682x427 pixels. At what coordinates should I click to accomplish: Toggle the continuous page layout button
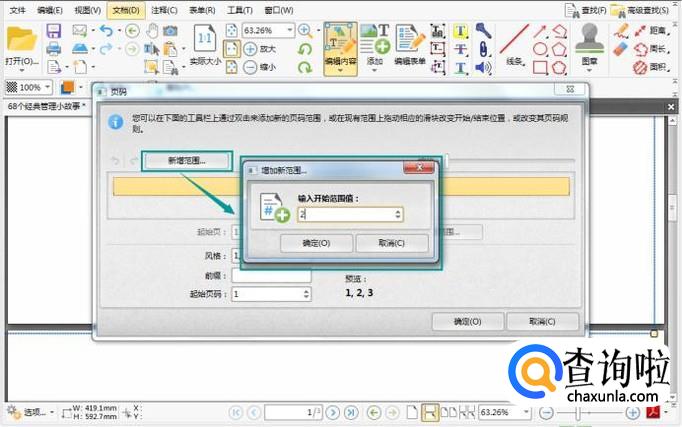[430, 412]
